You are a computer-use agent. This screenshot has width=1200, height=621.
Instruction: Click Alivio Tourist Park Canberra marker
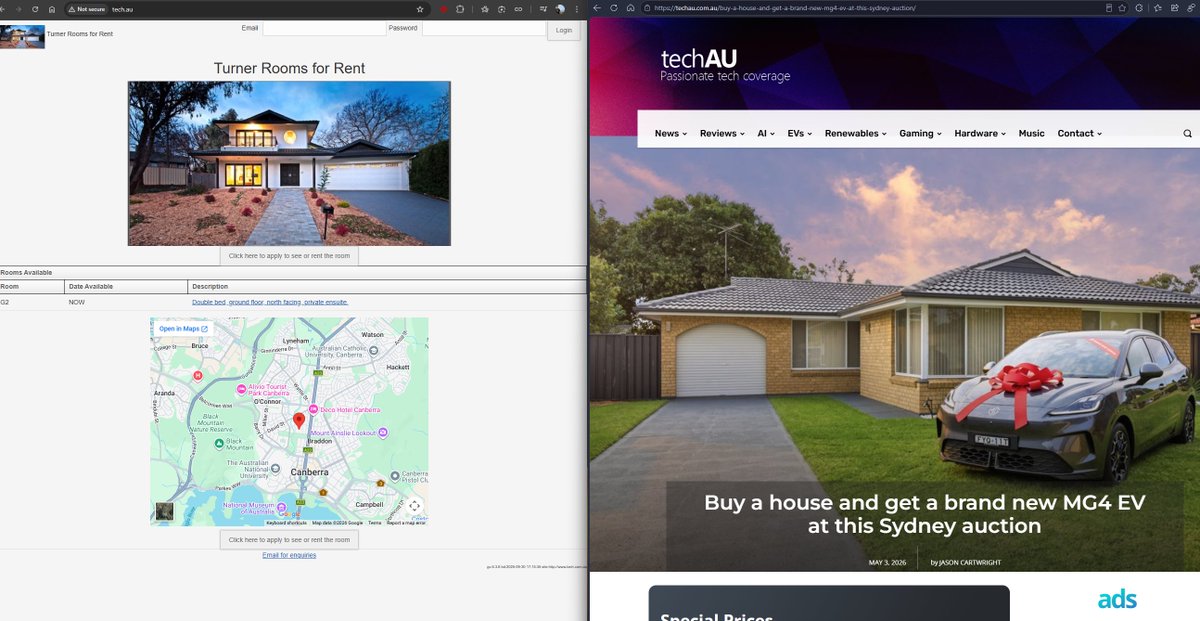point(241,389)
